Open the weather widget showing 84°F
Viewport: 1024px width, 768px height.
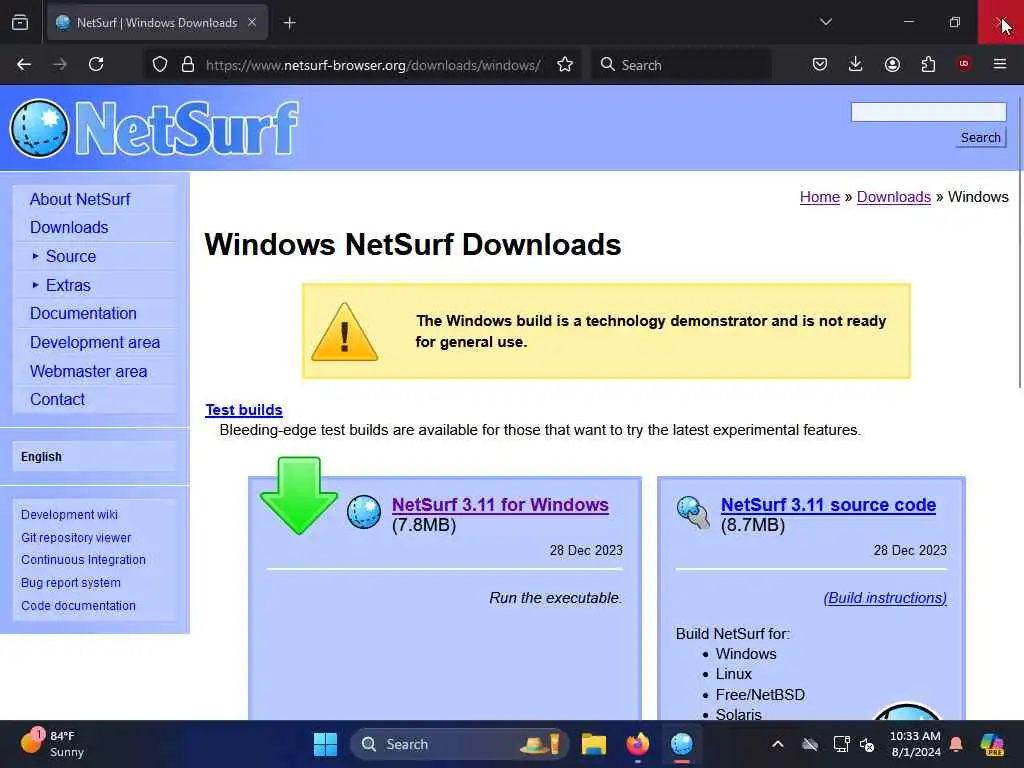tap(52, 744)
